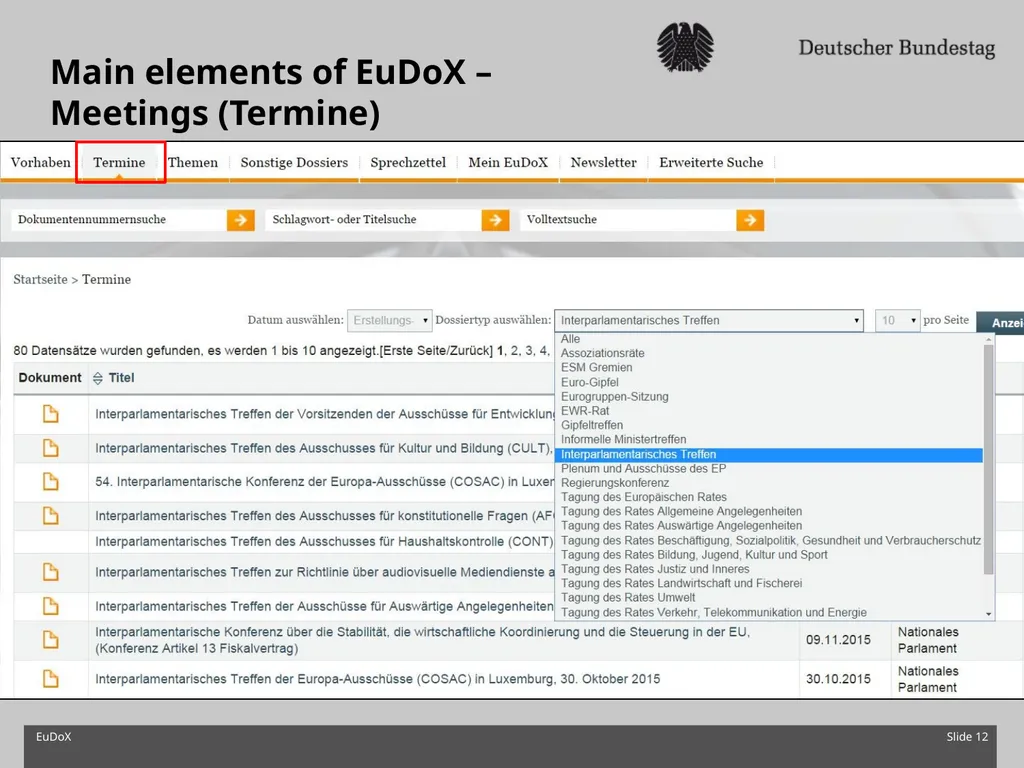The width and height of the screenshot is (1024, 768).
Task: Open COSAC in Luxemburg, 30. Oktober 2015 title
Action: pos(377,679)
